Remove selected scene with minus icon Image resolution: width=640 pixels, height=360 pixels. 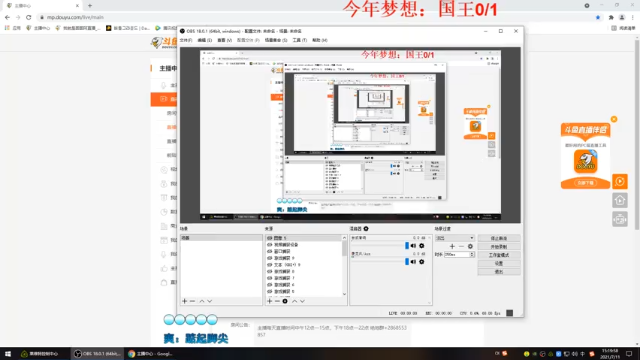tap(193, 301)
